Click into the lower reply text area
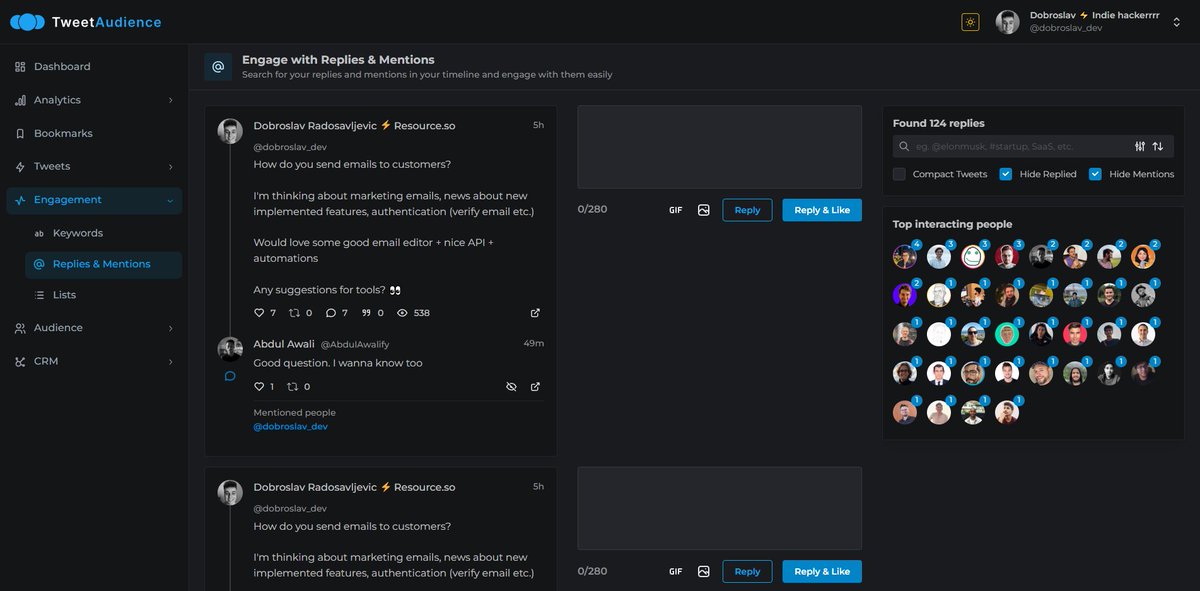Screen dimensions: 1200x591 tap(719, 509)
